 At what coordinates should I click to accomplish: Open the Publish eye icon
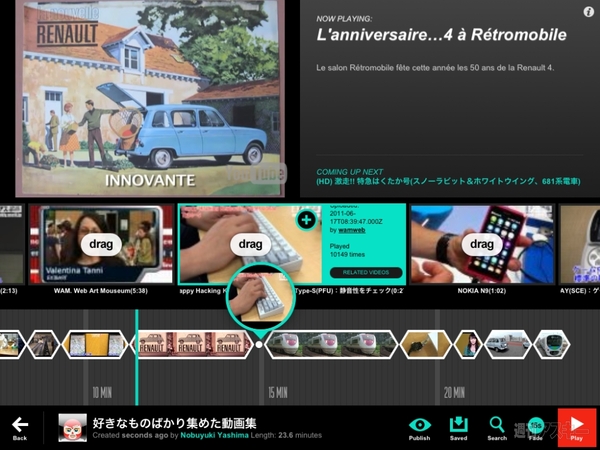point(420,428)
